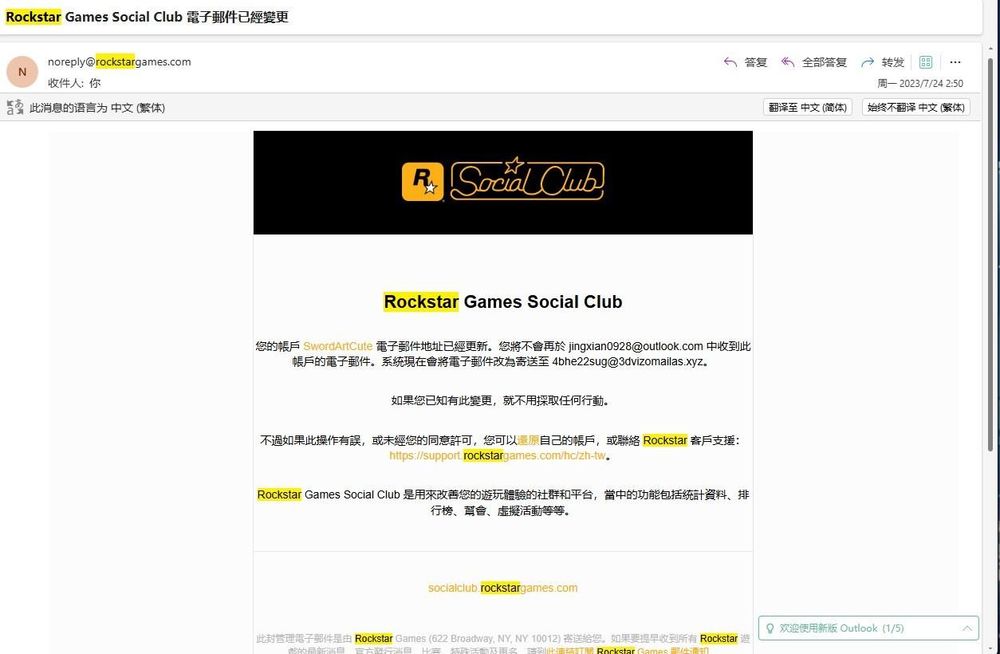The height and width of the screenshot is (654, 1000).
Task: Click the translation language icon
Action: pos(15,107)
